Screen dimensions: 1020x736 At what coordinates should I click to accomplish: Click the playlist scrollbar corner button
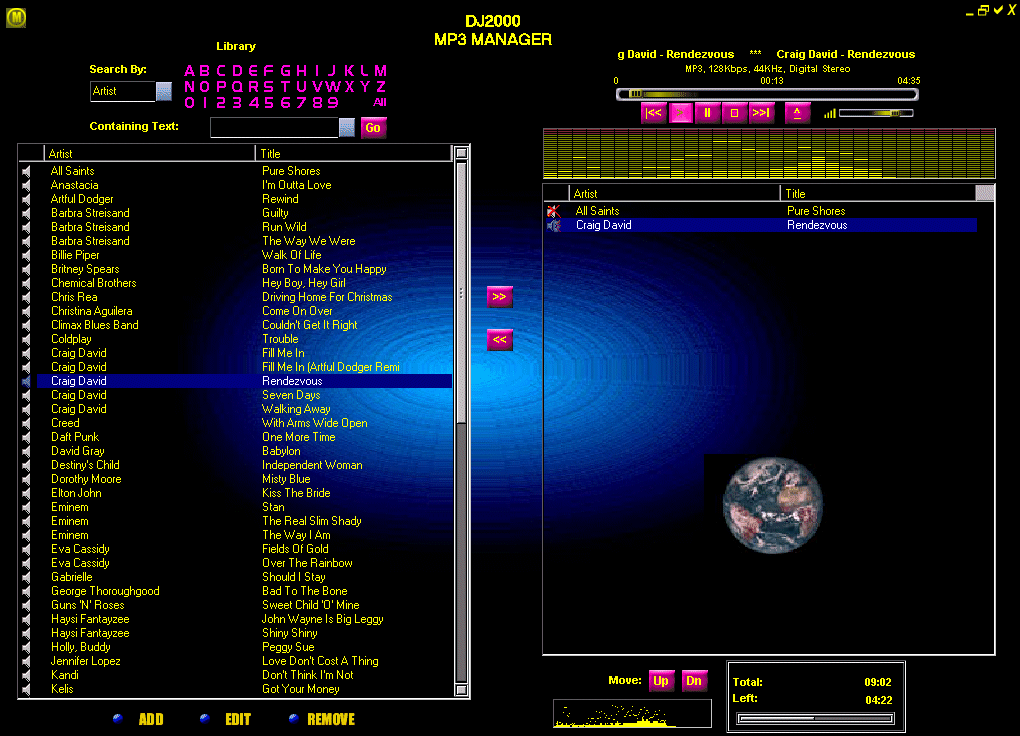(985, 193)
